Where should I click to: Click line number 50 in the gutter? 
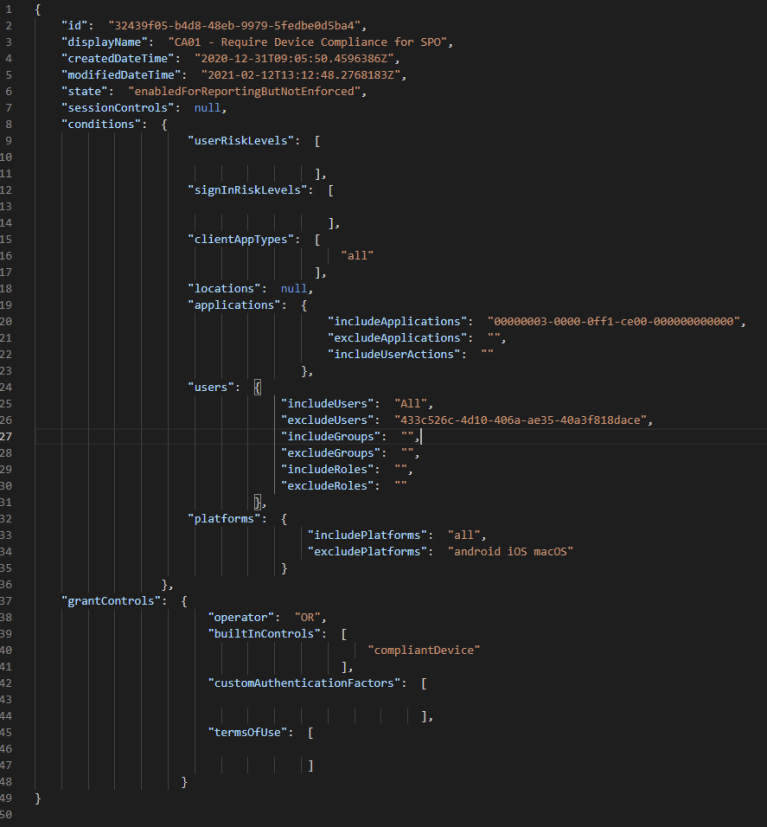[x=11, y=815]
